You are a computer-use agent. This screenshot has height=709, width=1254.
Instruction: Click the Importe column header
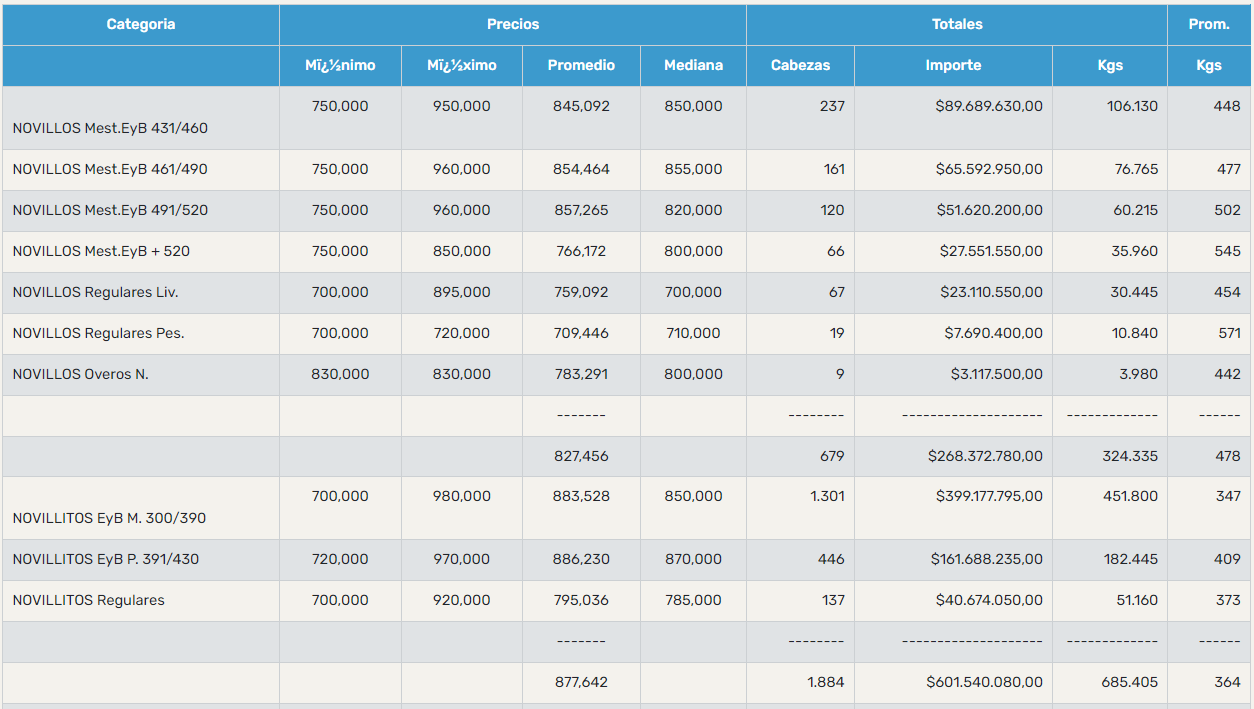click(x=953, y=65)
